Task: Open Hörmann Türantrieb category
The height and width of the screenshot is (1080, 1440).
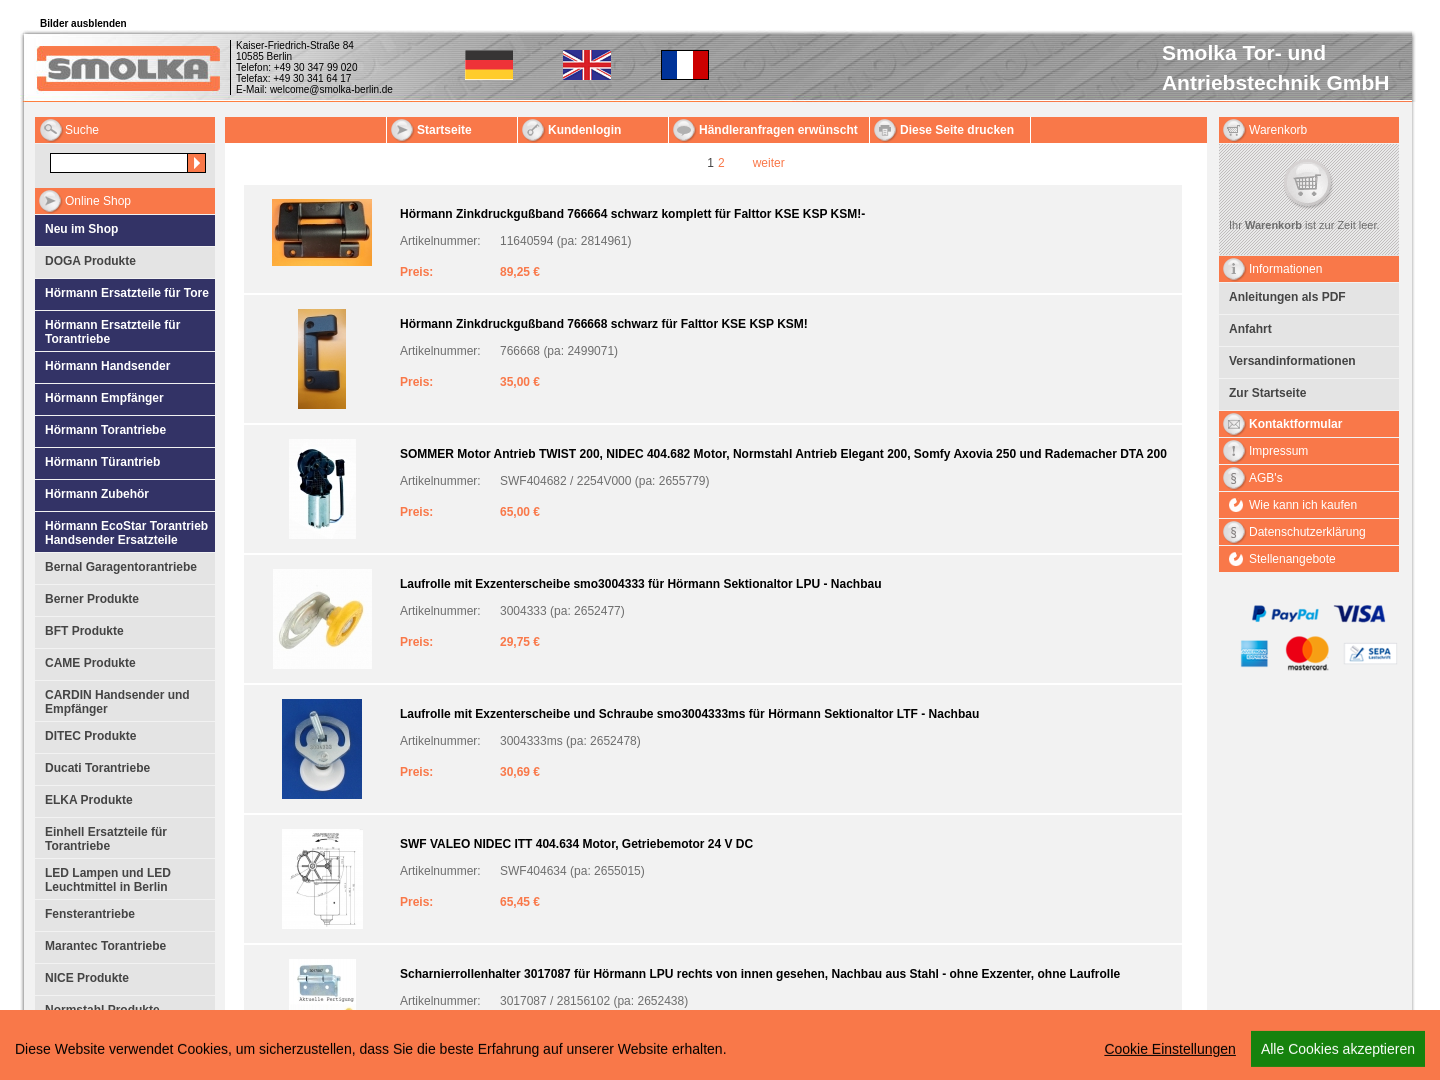Action: pyautogui.click(x=125, y=463)
